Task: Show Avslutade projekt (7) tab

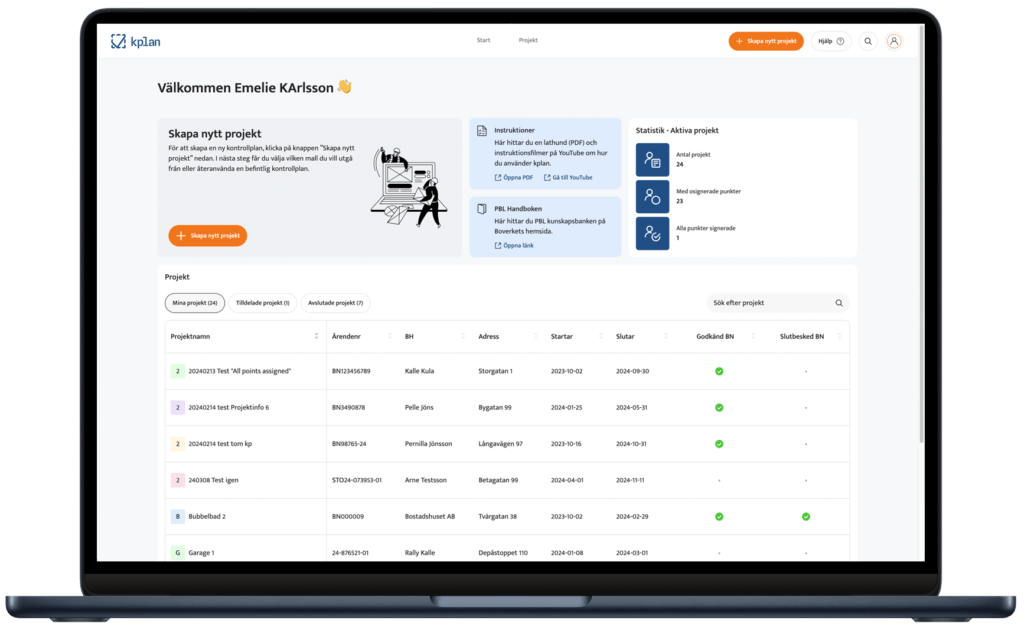Action: [335, 303]
